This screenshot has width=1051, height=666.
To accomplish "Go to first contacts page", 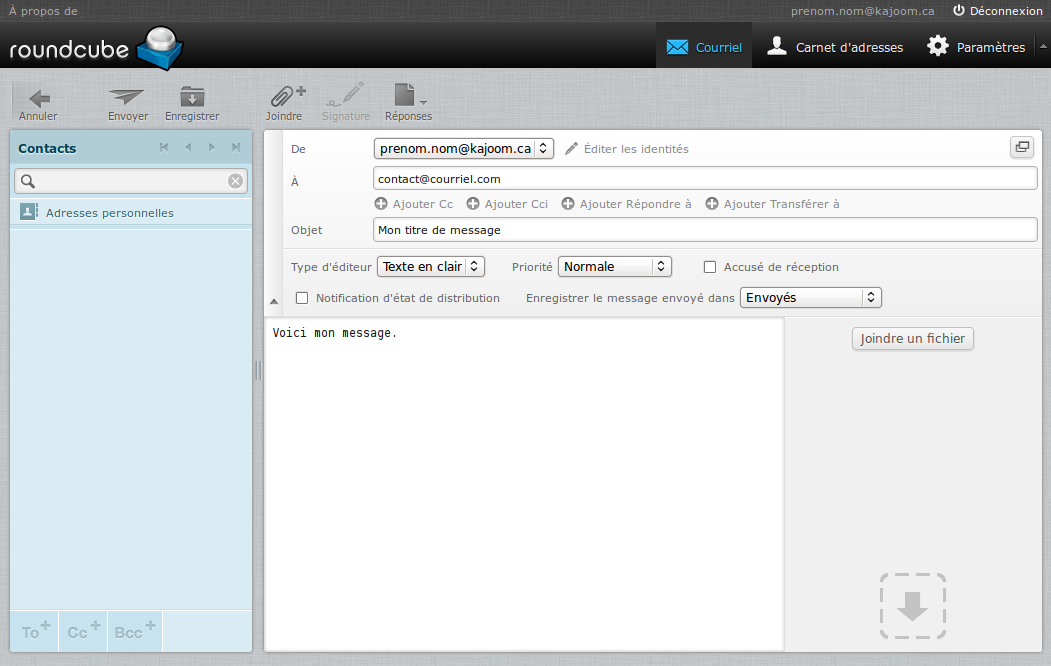I will 164,147.
